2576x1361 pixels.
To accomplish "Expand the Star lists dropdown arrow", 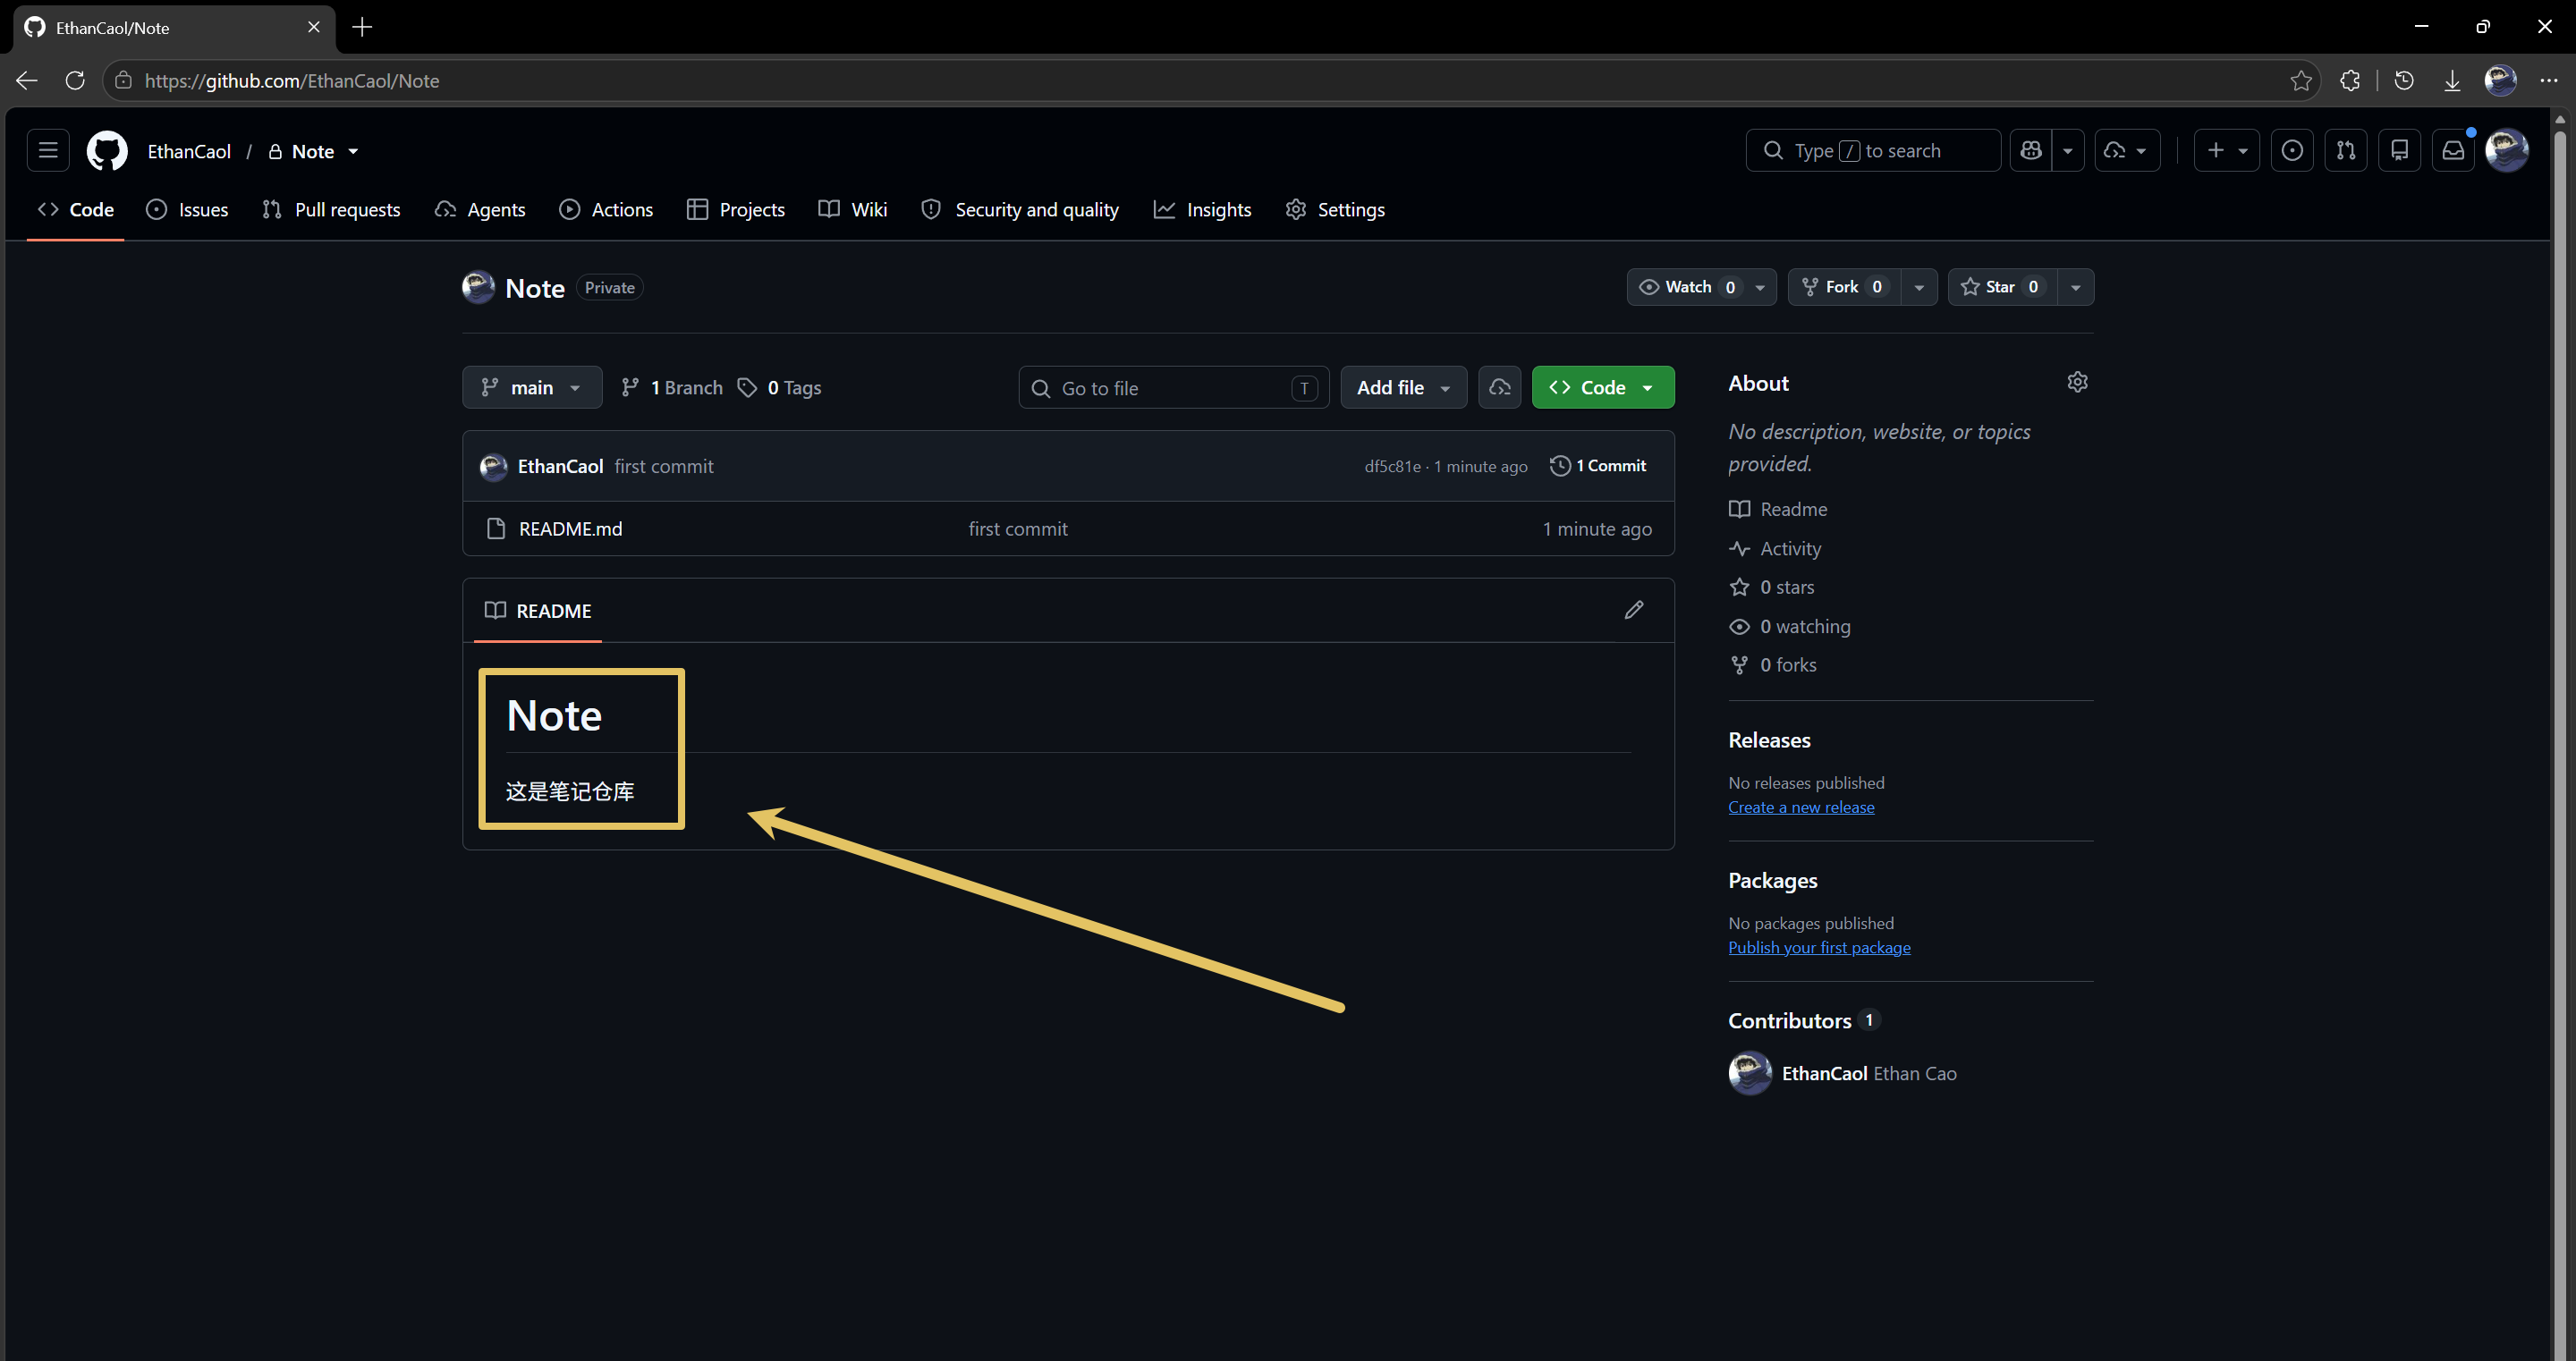I will click(x=2076, y=287).
